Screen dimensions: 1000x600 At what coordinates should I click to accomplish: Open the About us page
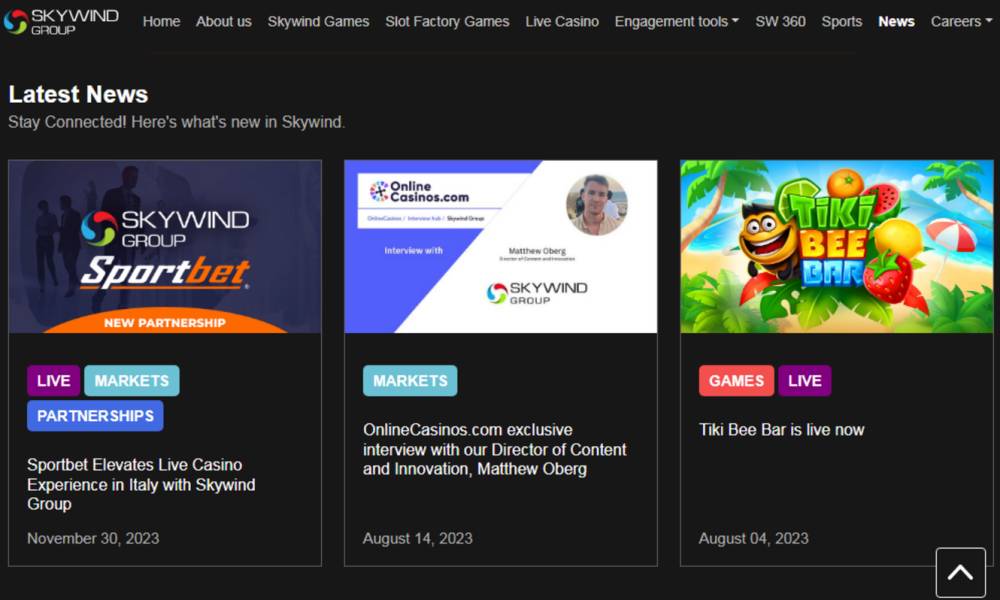[x=224, y=21]
